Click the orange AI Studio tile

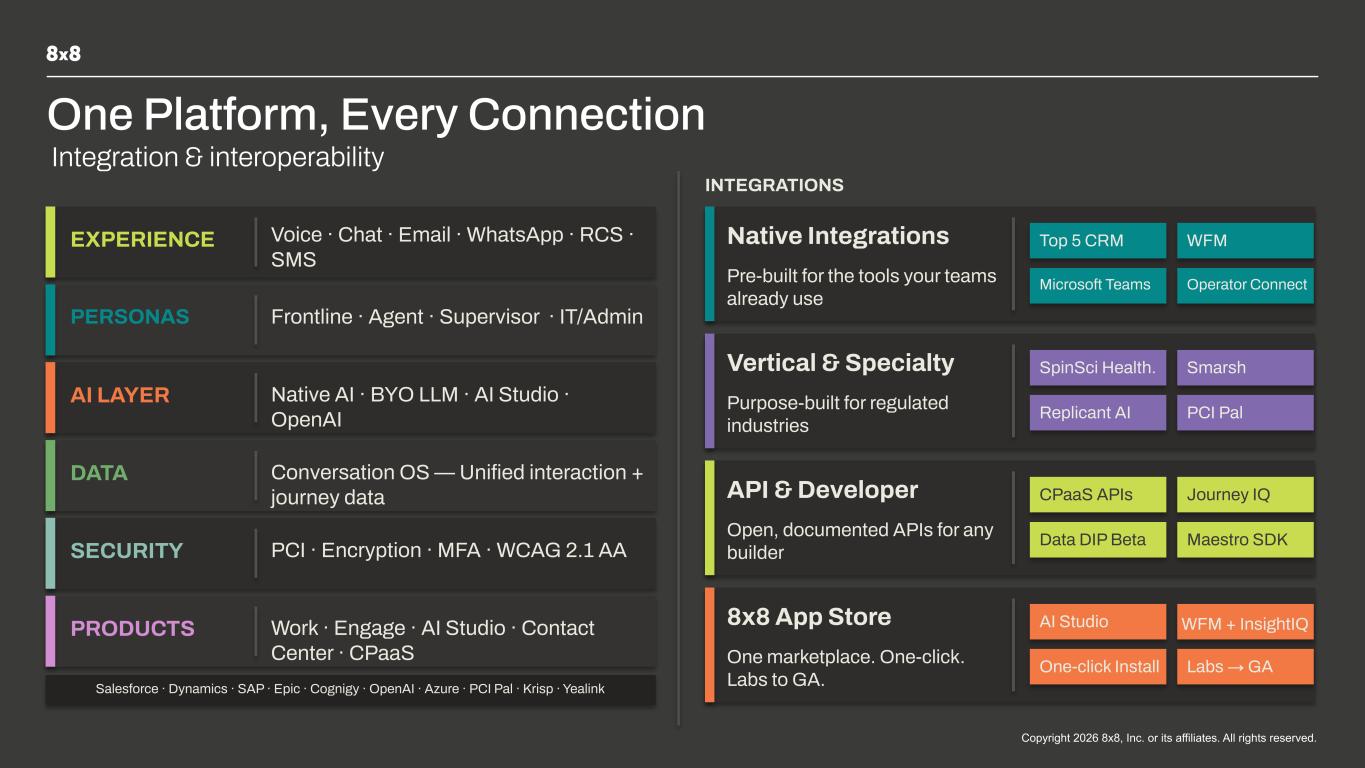tap(1098, 621)
